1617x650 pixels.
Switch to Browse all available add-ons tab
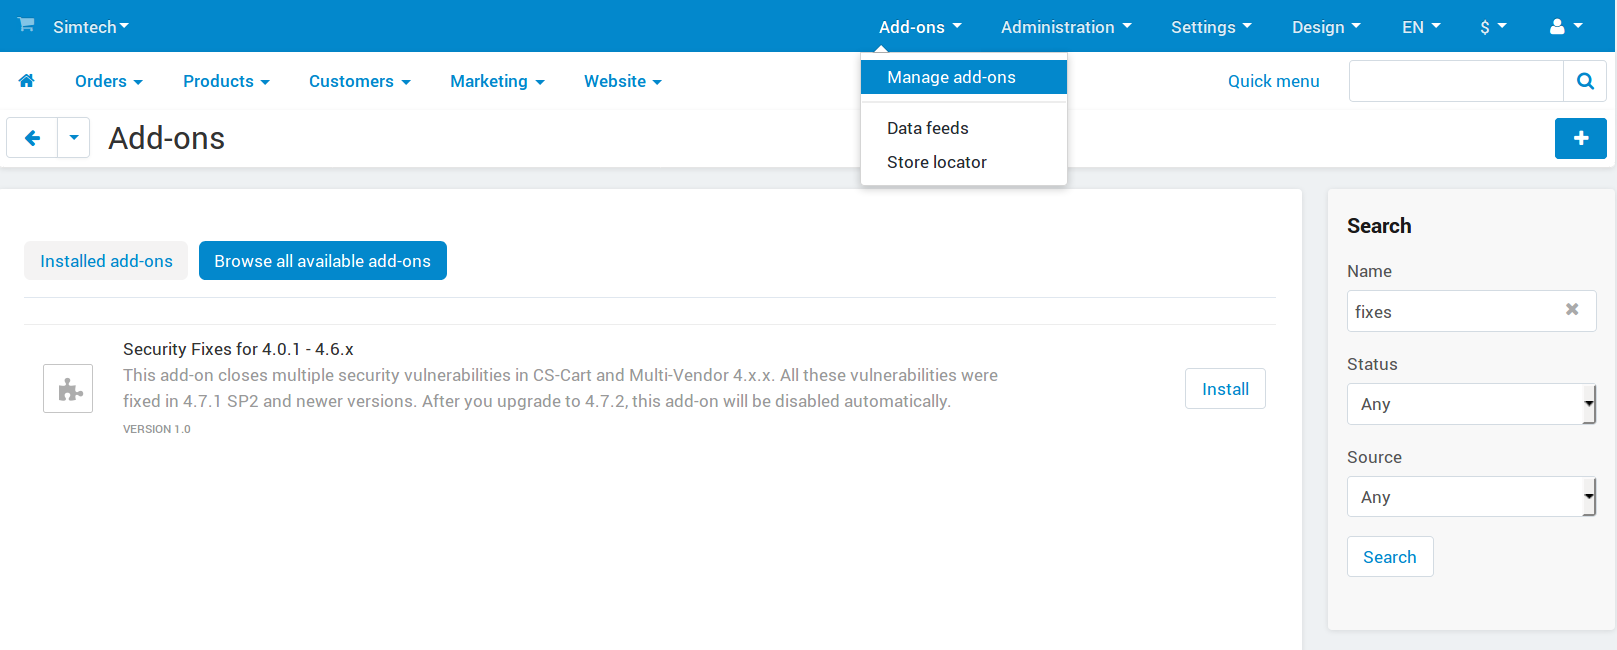pos(323,261)
